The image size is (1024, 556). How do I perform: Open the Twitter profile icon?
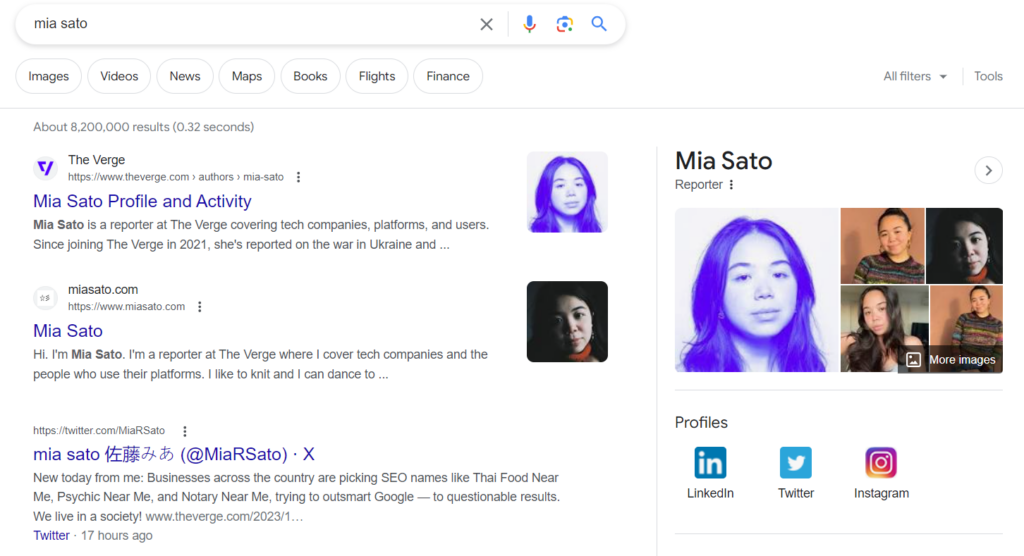point(795,463)
